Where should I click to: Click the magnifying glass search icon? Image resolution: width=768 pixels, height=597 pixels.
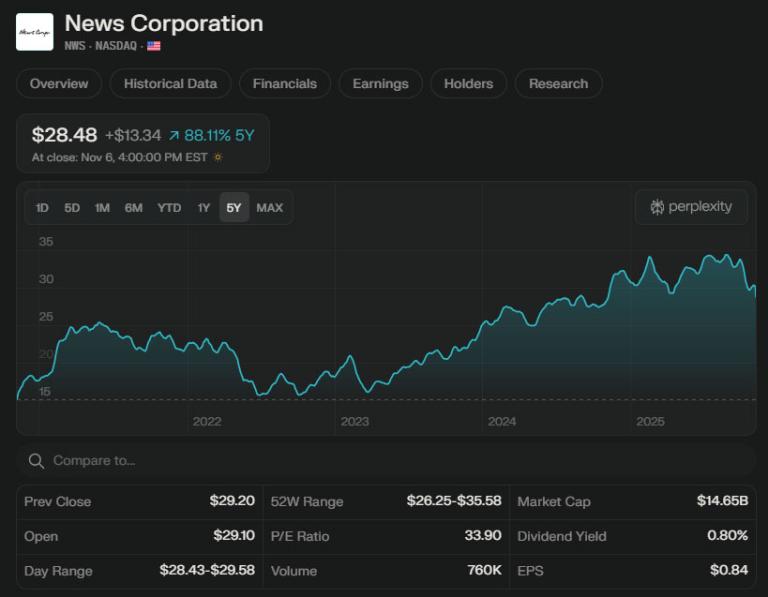pyautogui.click(x=36, y=461)
